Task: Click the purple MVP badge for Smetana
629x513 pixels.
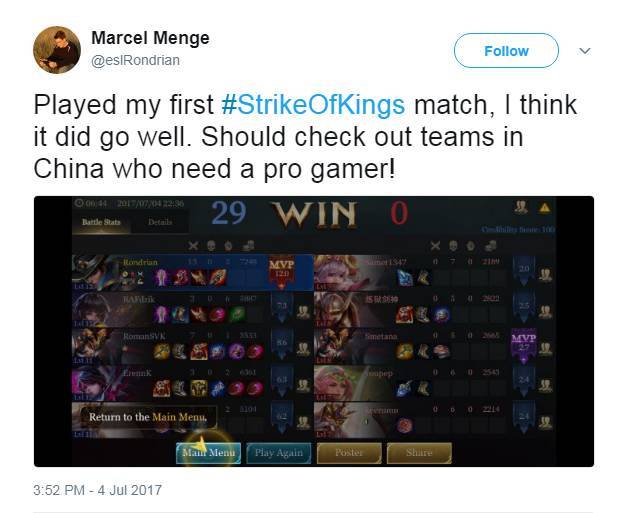Action: coord(523,346)
